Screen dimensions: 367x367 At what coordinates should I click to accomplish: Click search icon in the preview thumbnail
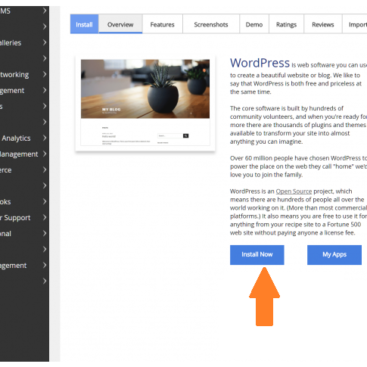(186, 136)
